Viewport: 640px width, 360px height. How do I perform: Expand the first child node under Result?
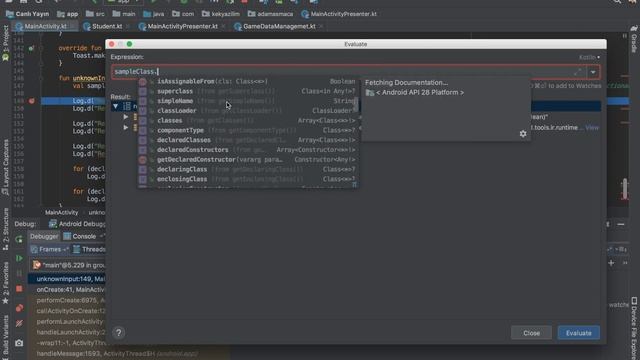pyautogui.click(x=126, y=117)
